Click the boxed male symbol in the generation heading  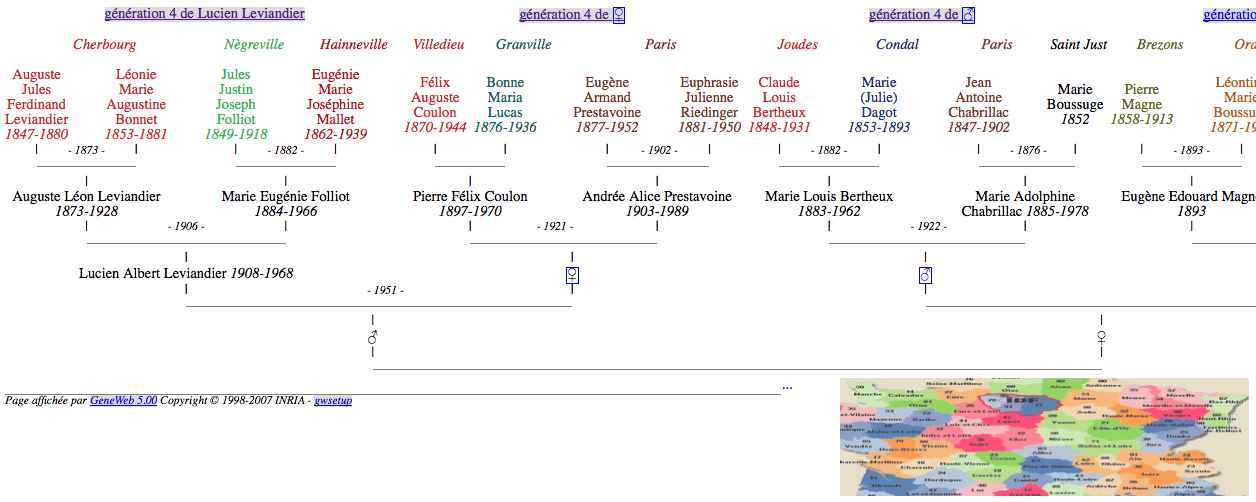pyautogui.click(x=968, y=15)
